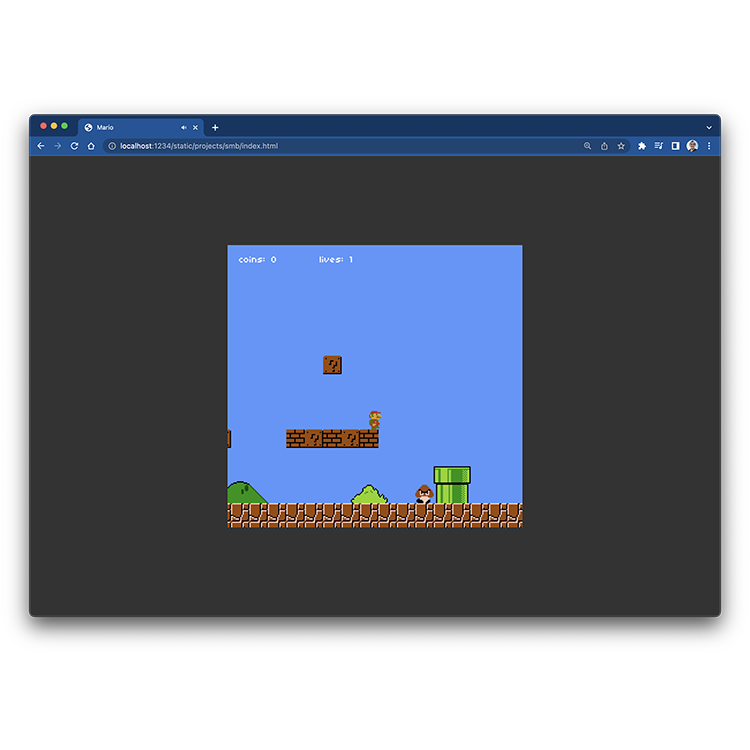Open the media controls playlist icon
The width and height of the screenshot is (750, 750).
tap(659, 146)
